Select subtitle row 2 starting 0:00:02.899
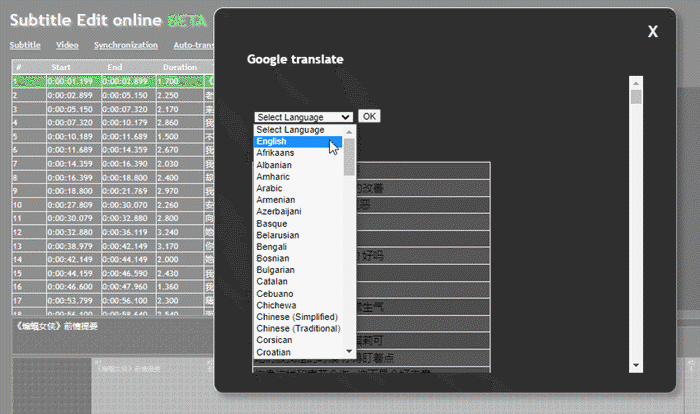 113,95
